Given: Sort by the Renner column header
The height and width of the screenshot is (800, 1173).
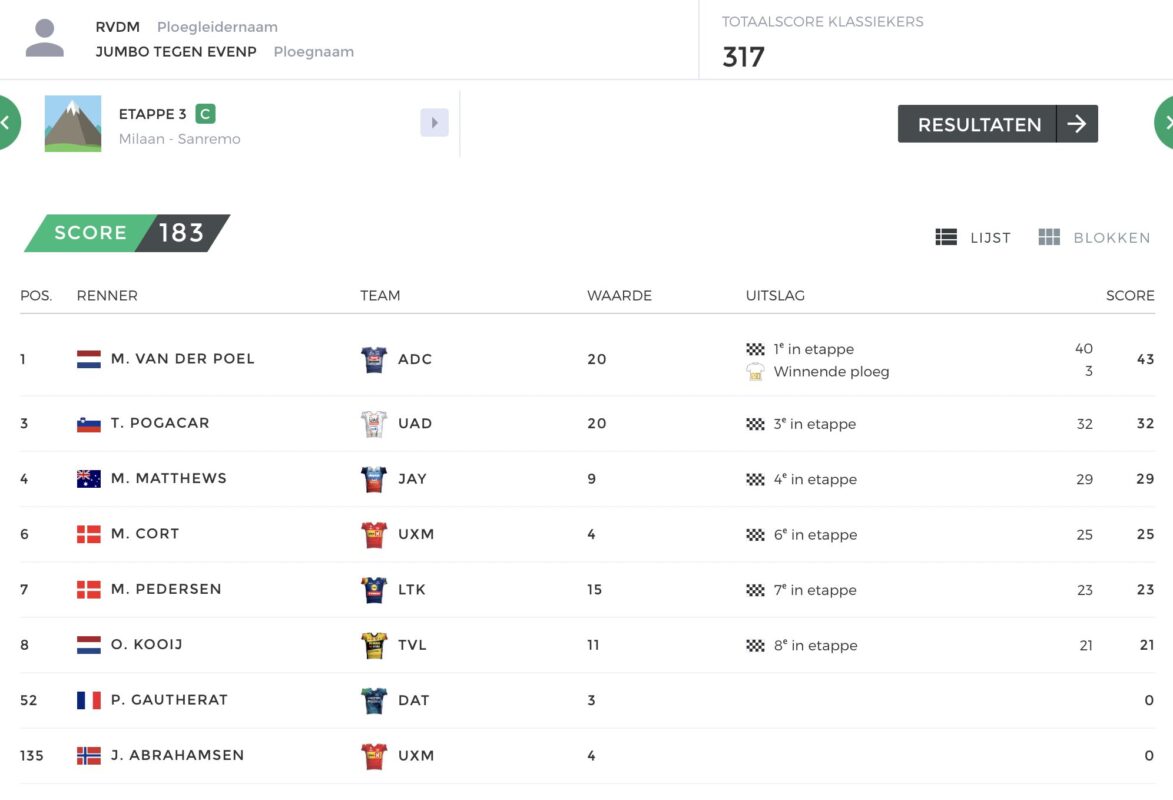Looking at the screenshot, I should (107, 296).
